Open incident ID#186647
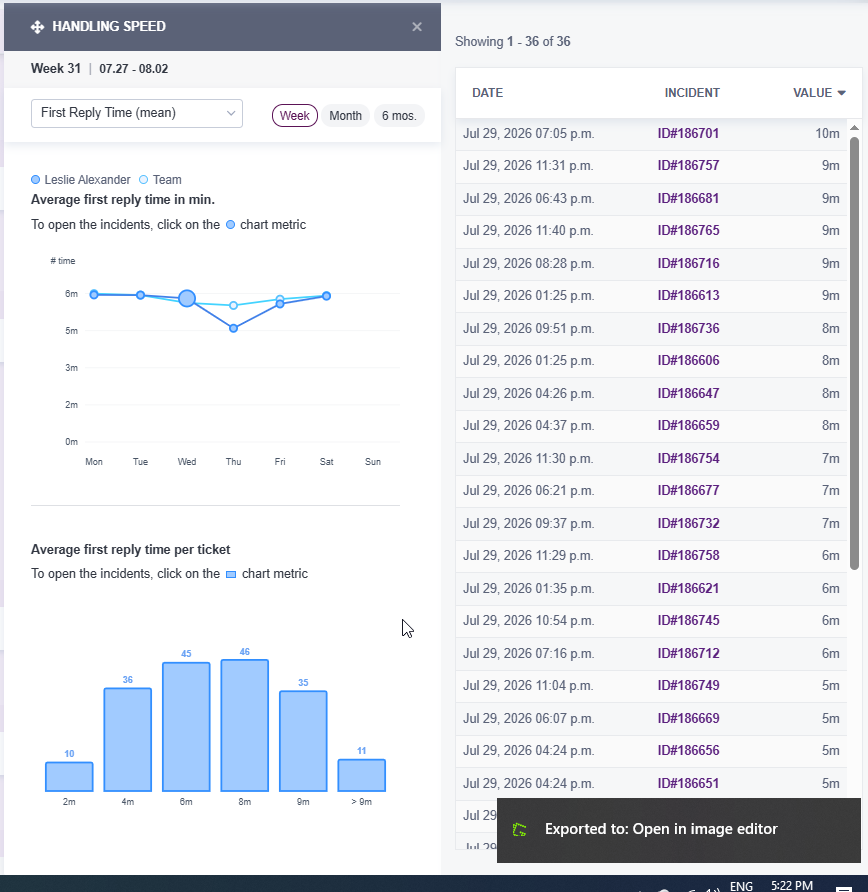 688,393
